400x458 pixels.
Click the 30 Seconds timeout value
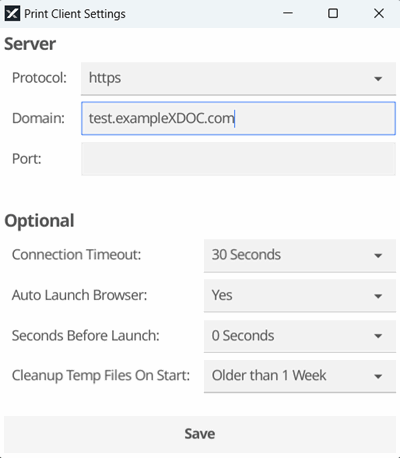coord(246,255)
